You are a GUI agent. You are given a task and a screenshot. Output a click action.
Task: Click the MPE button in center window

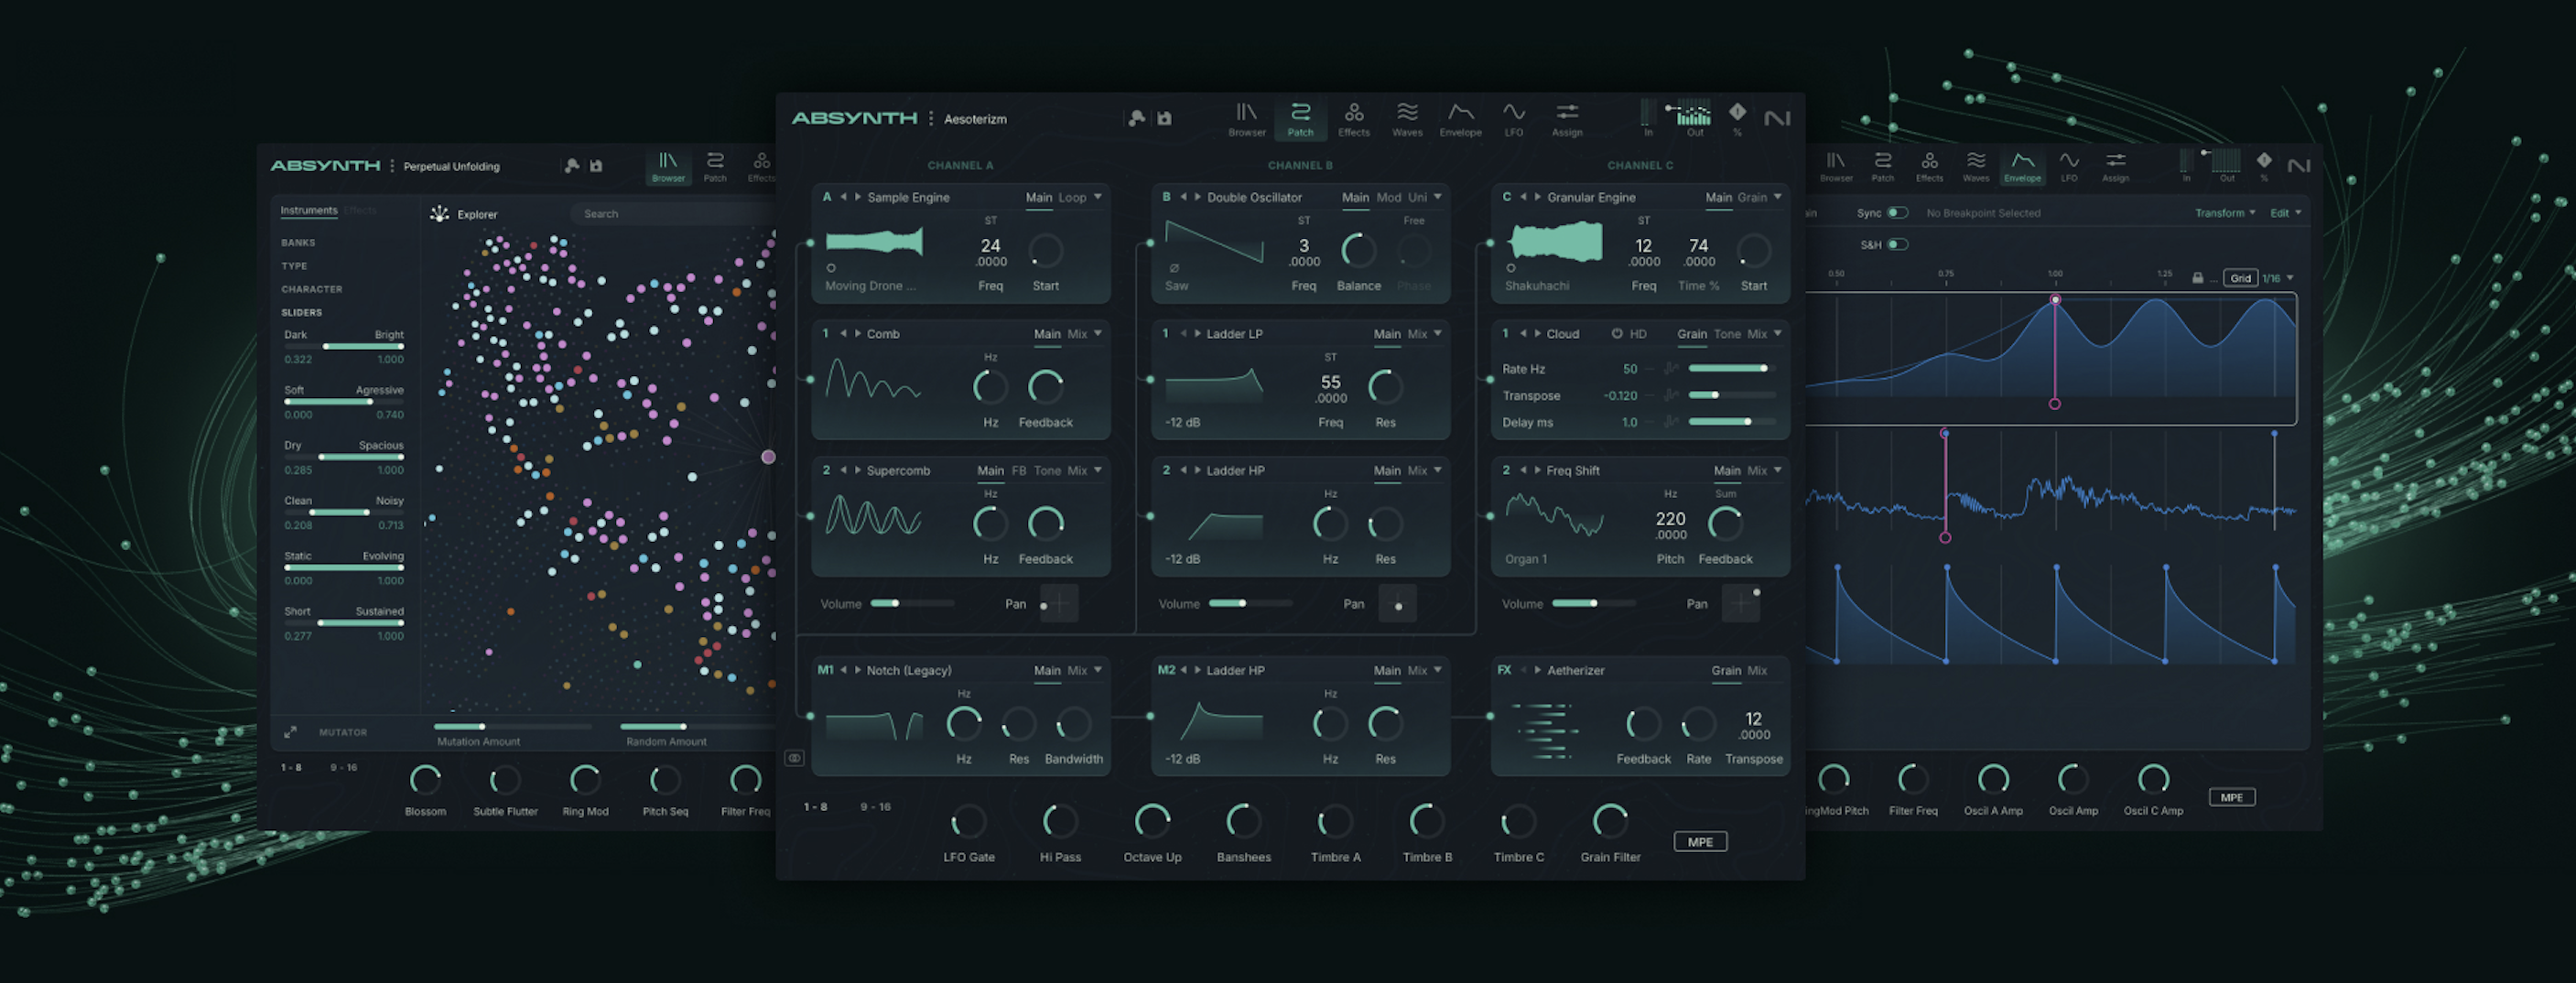[1700, 842]
